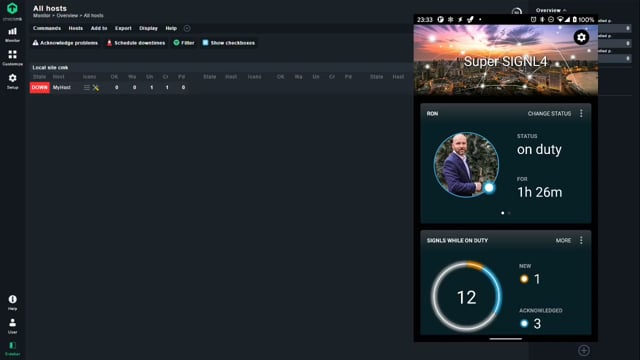Open three-dot menu of Signls While On Duty
The width and height of the screenshot is (640, 360).
pyautogui.click(x=581, y=240)
